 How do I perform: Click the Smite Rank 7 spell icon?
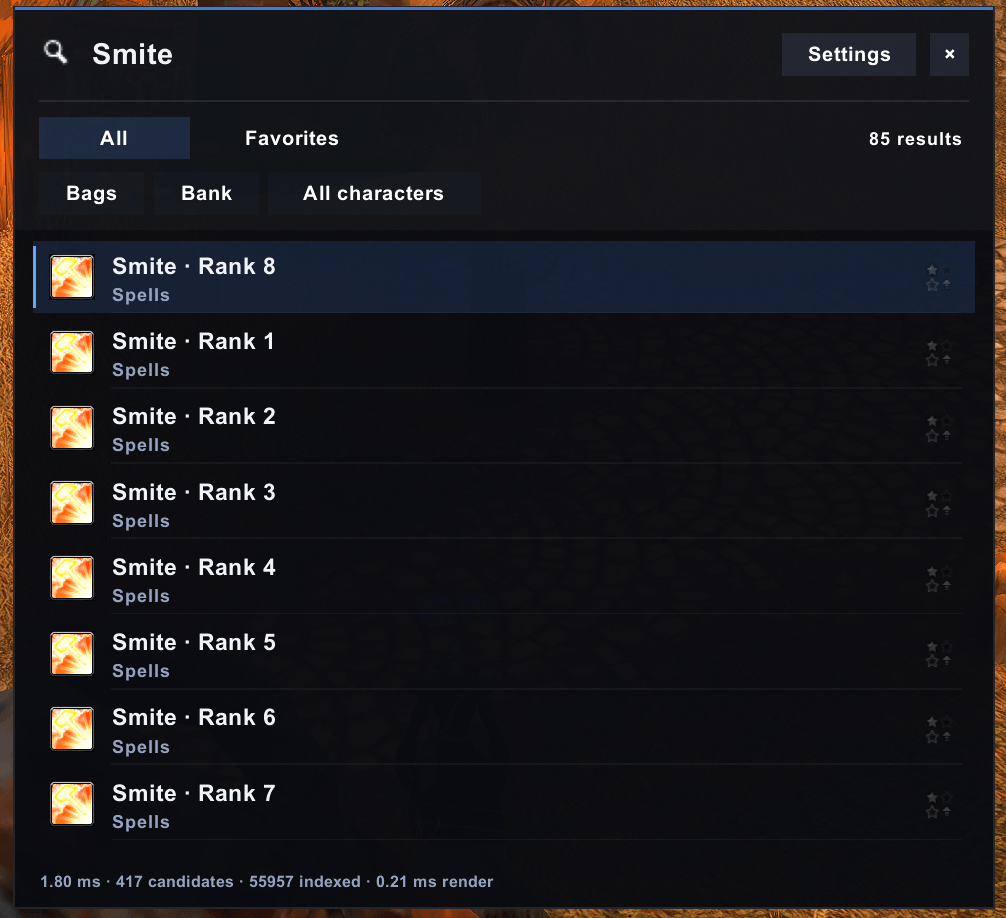pos(72,804)
